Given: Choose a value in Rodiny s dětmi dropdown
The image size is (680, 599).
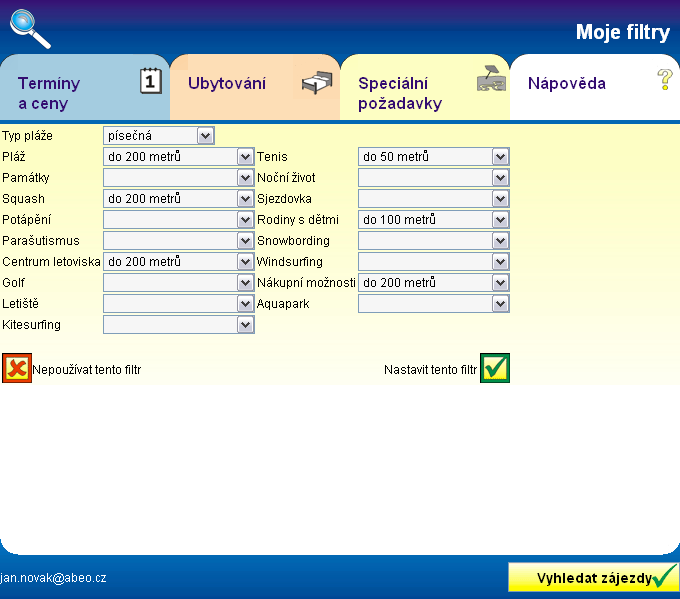Looking at the screenshot, I should point(434,219).
